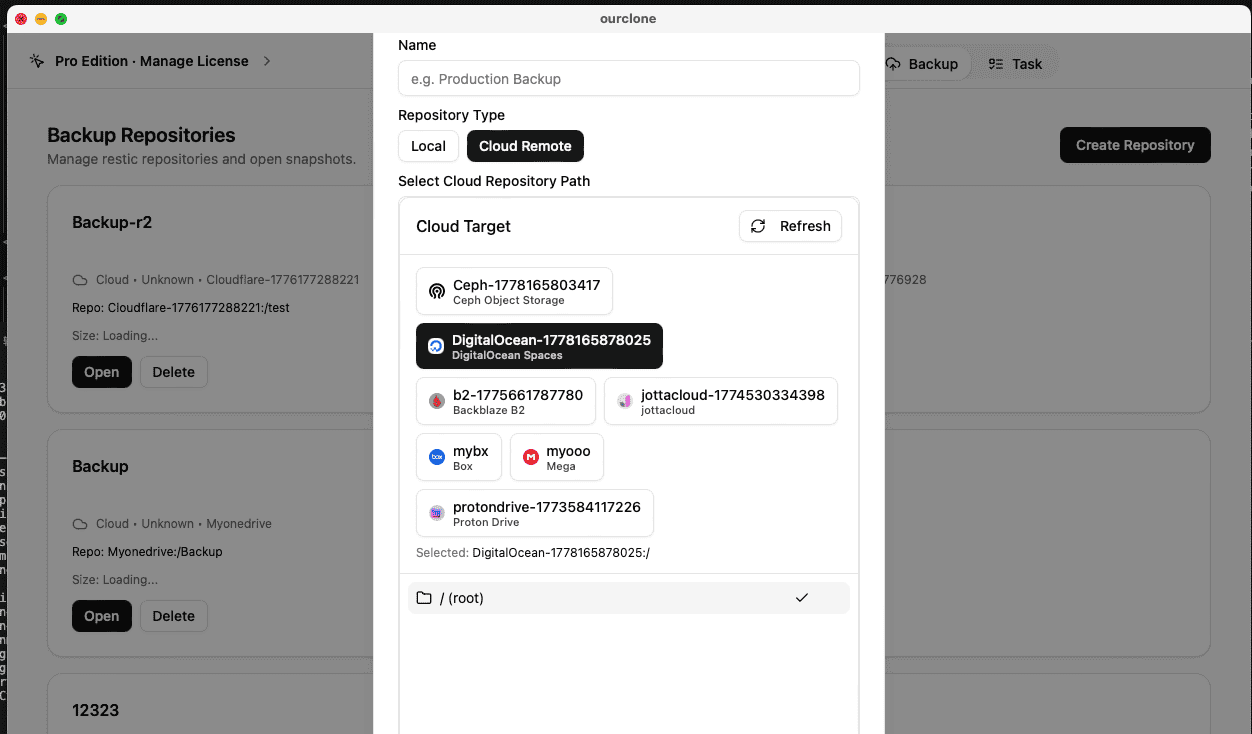
Task: Click the checklist icon on Task tab
Action: click(x=996, y=64)
